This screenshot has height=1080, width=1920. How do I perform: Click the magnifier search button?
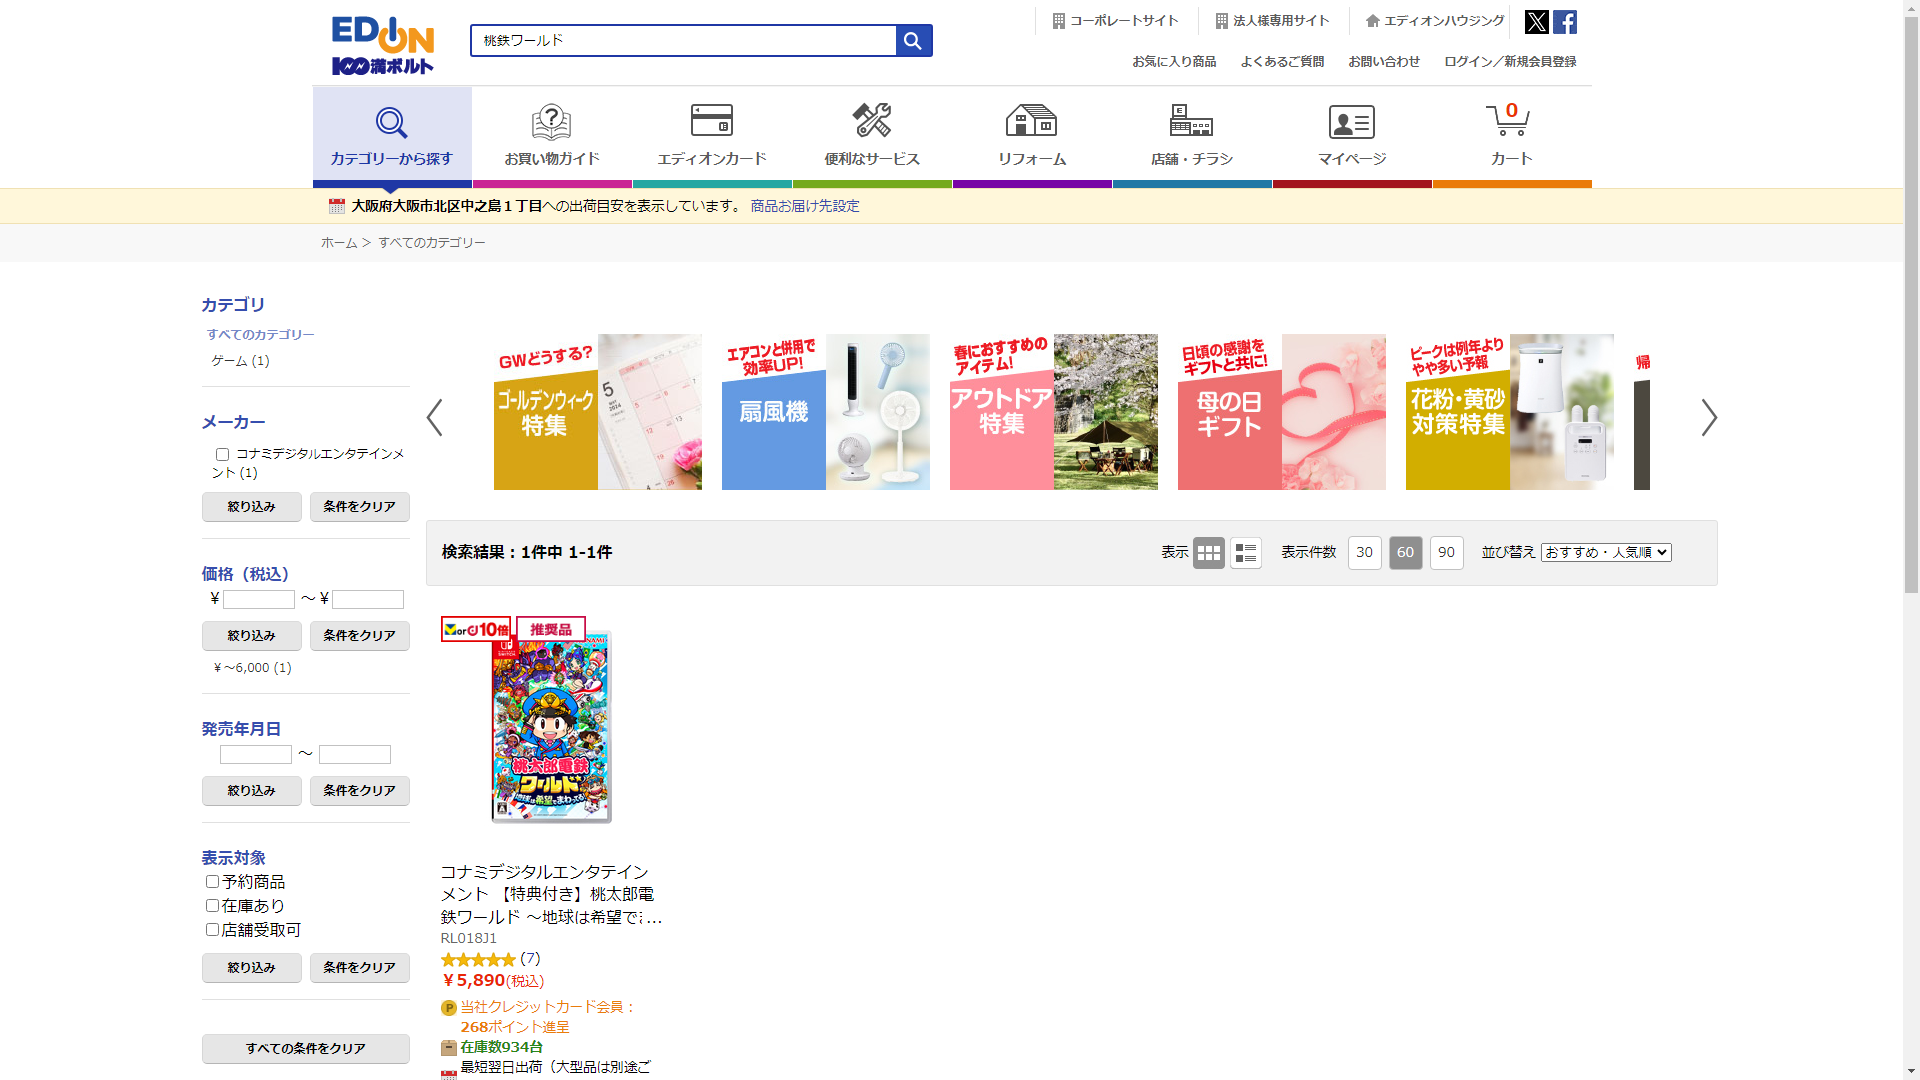[913, 41]
